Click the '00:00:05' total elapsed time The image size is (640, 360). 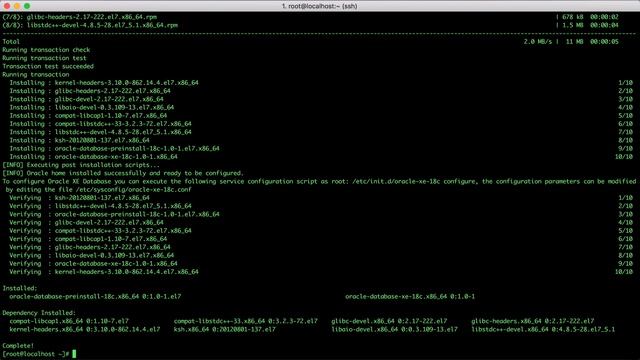coord(604,42)
